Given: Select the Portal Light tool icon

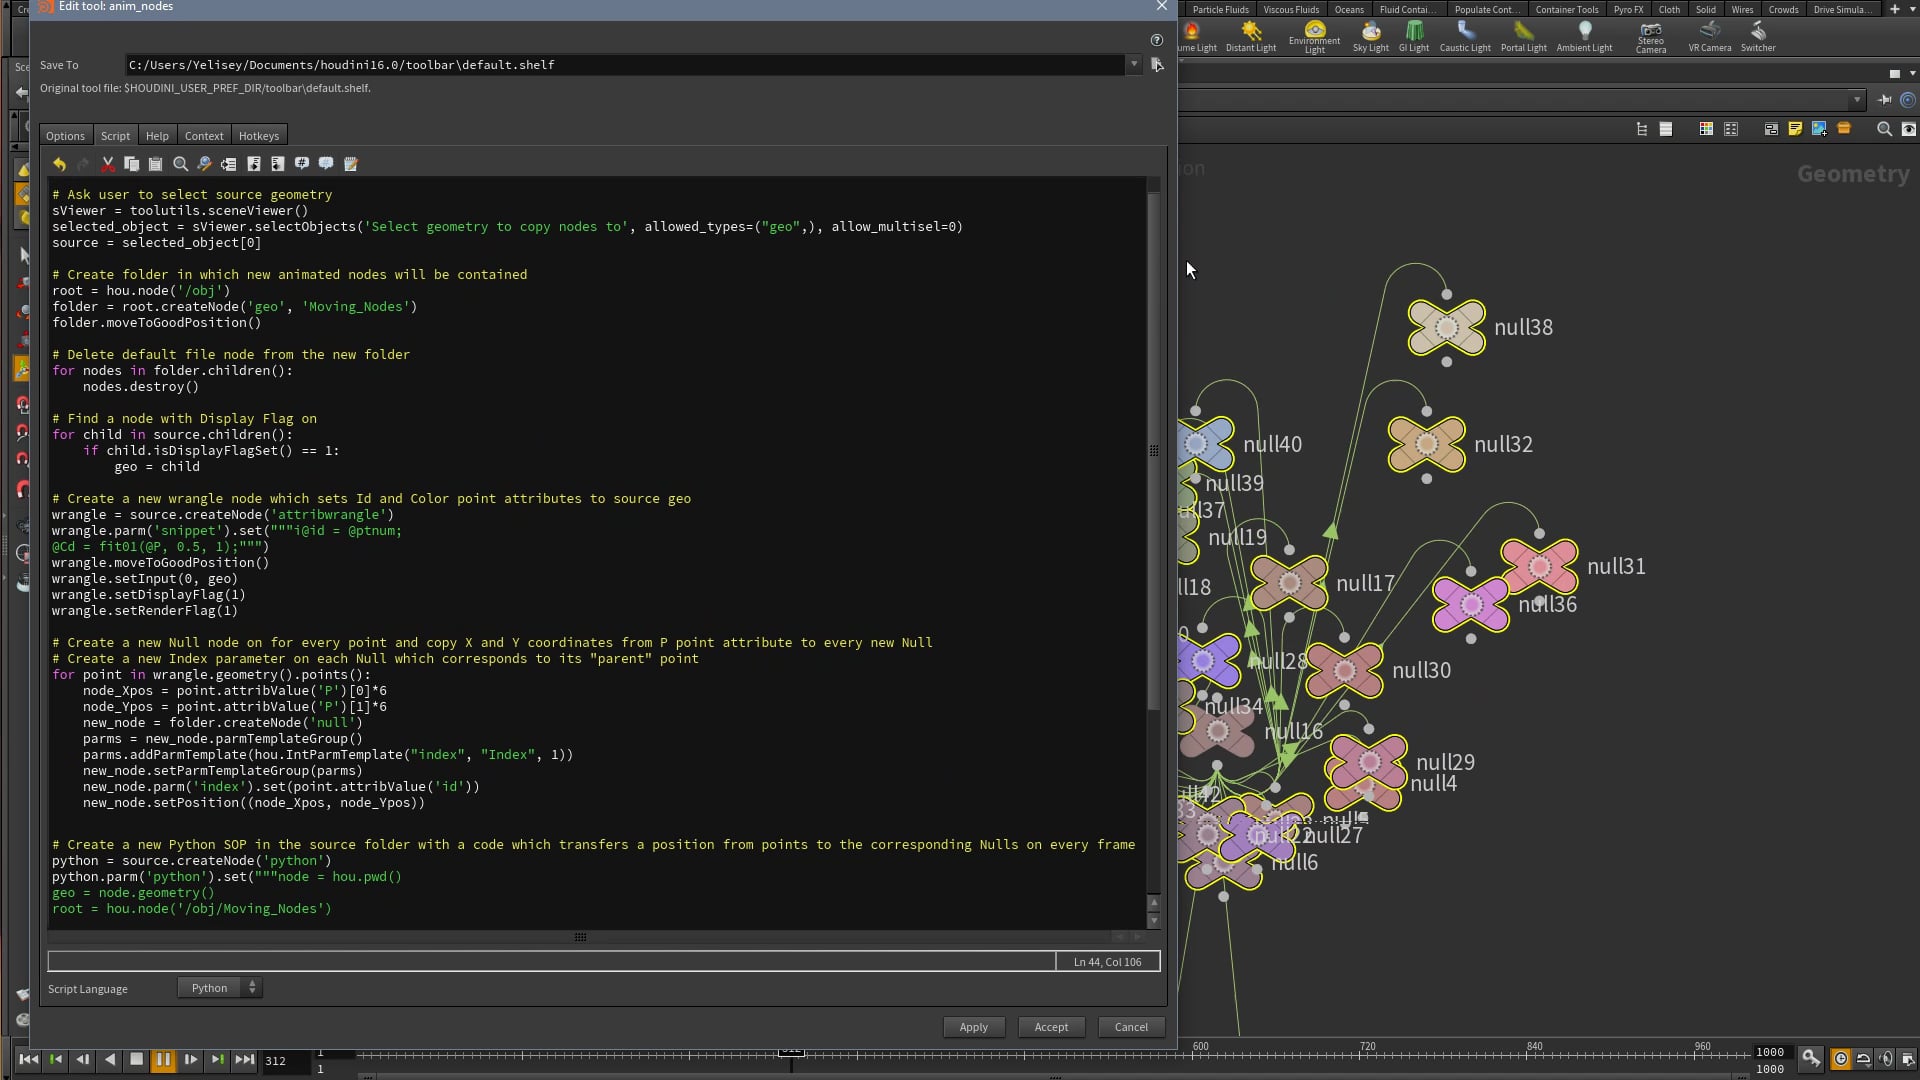Looking at the screenshot, I should [1523, 30].
